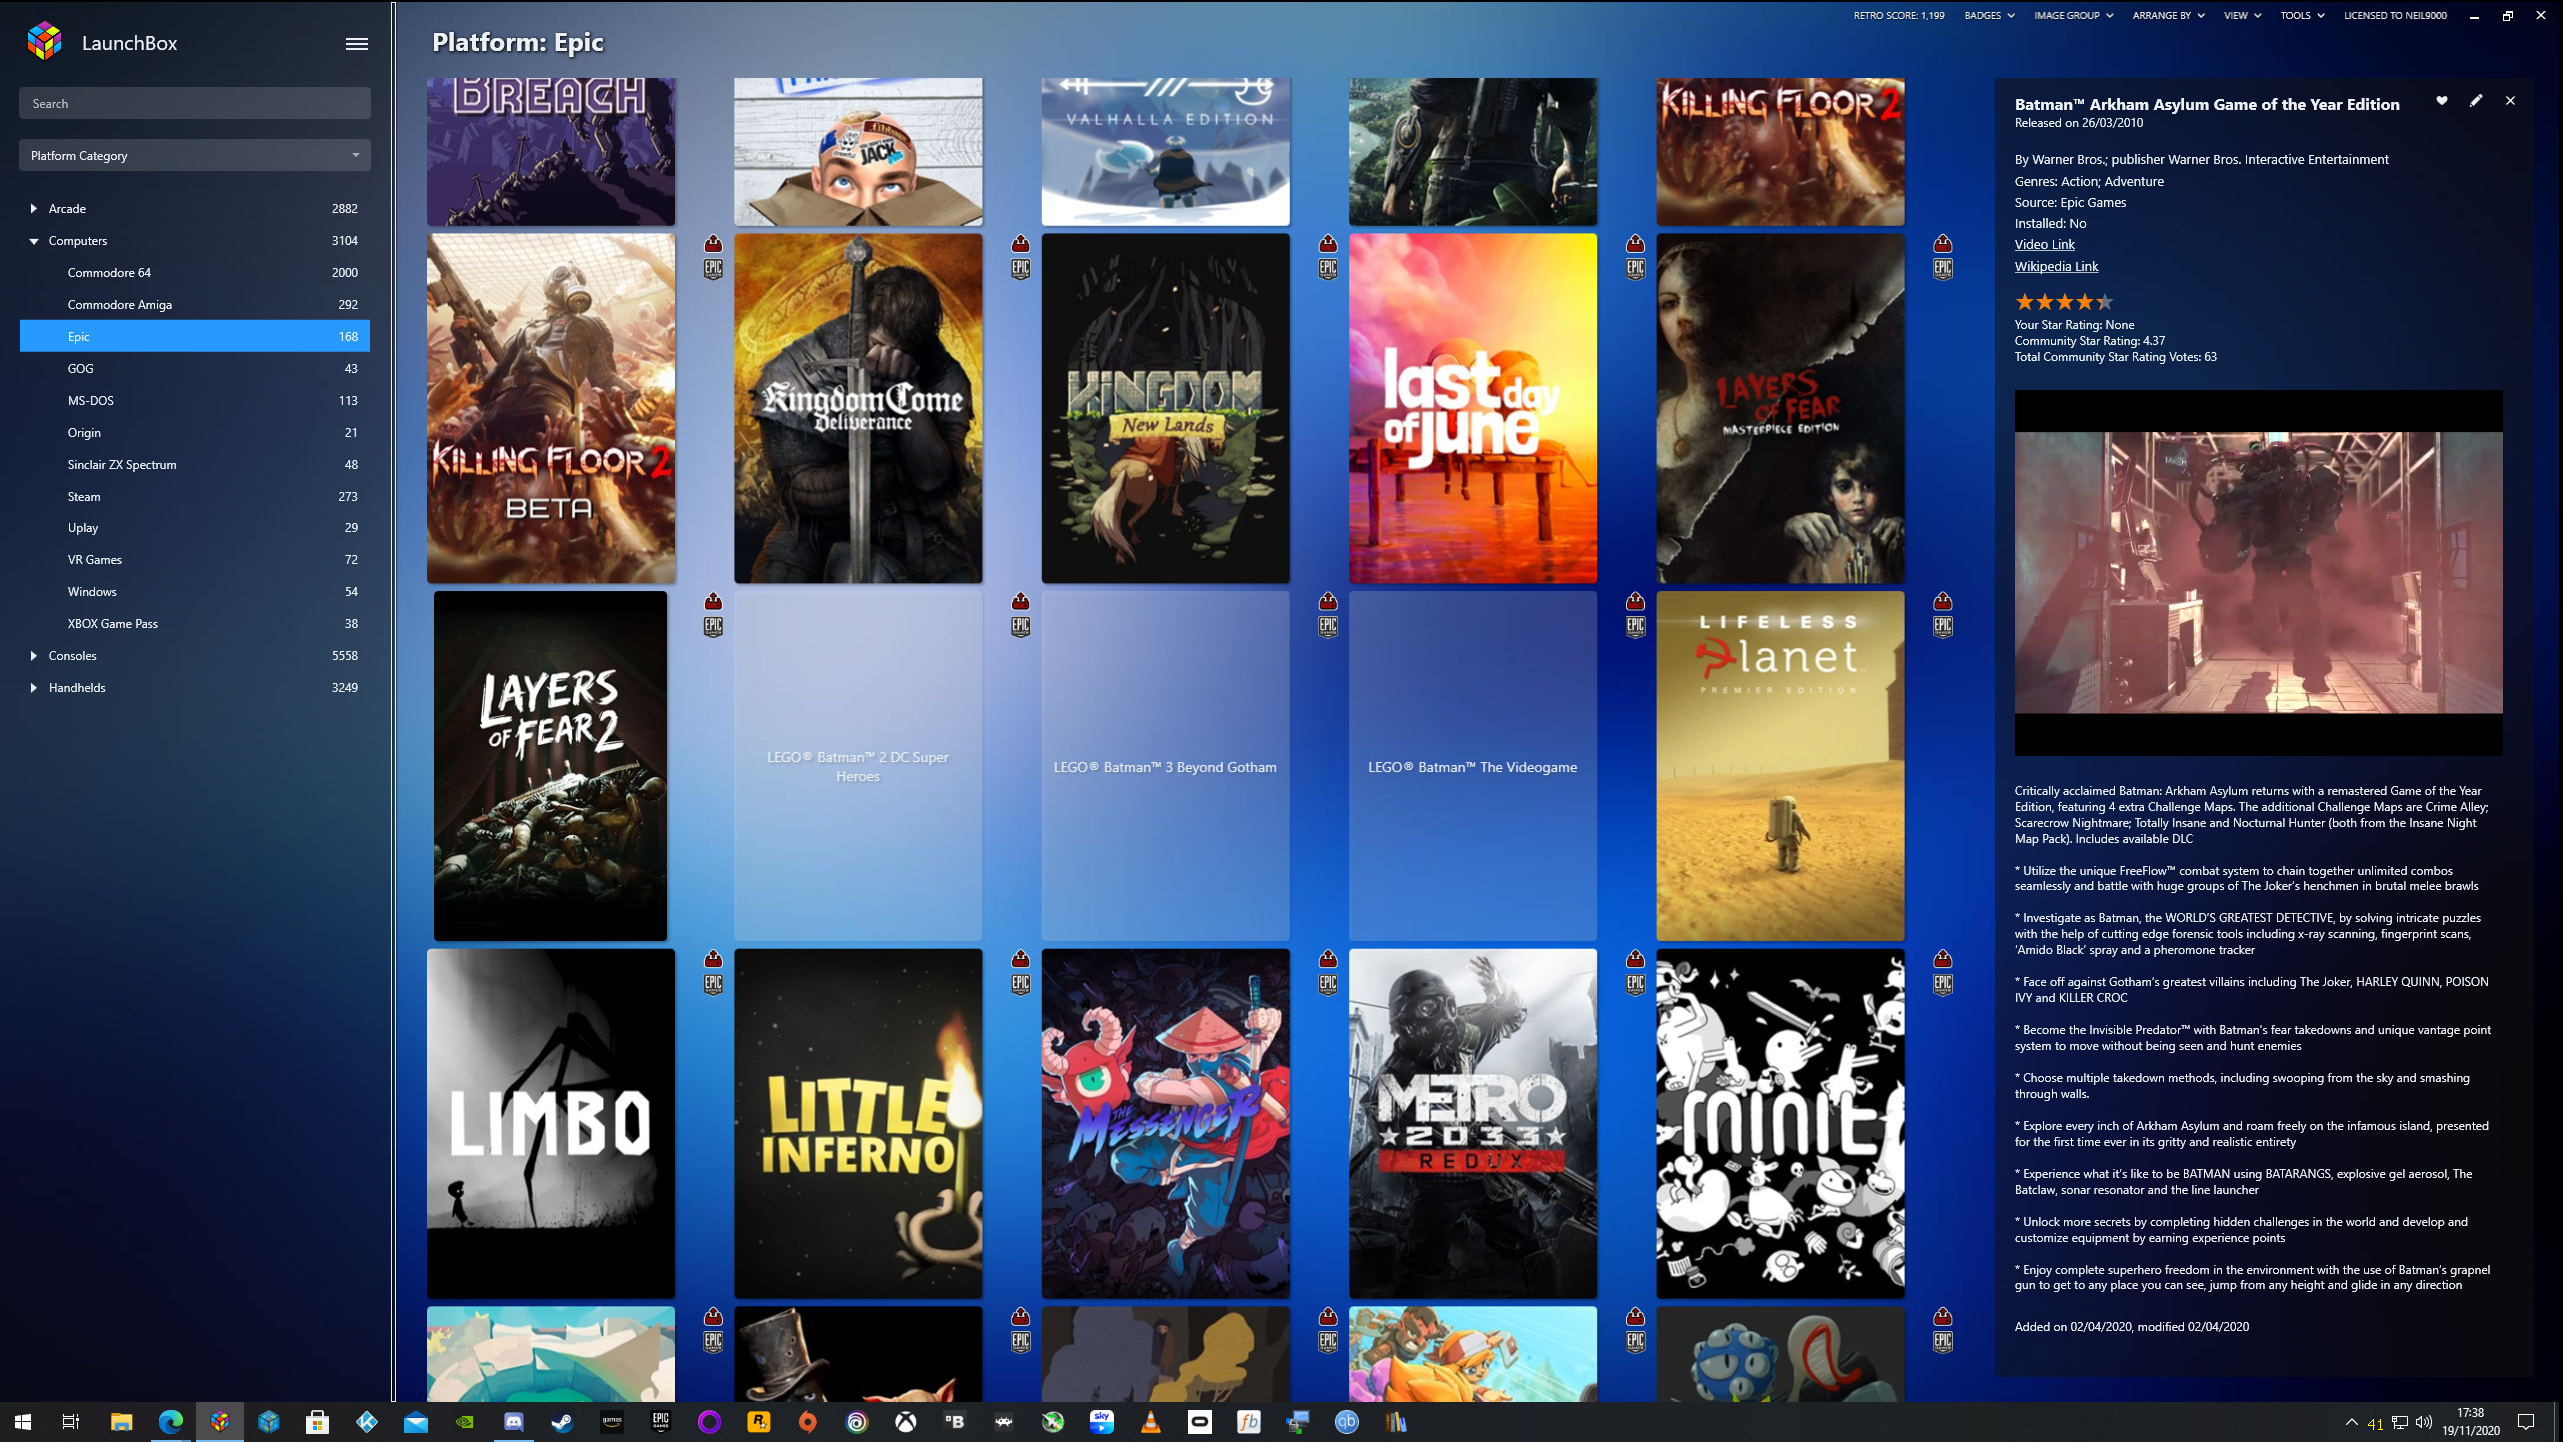The width and height of the screenshot is (2563, 1442).
Task: Open the Platform Category dropdown
Action: click(x=194, y=155)
